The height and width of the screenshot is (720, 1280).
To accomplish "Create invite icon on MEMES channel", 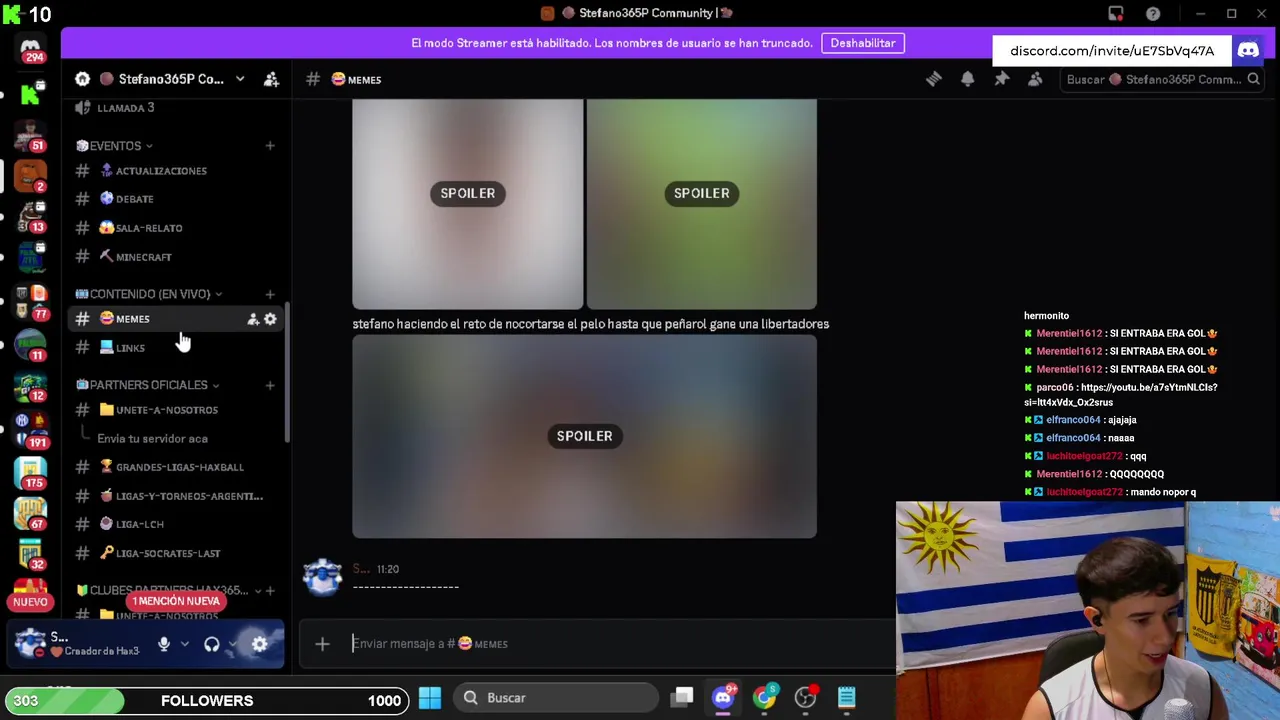I will tap(253, 319).
